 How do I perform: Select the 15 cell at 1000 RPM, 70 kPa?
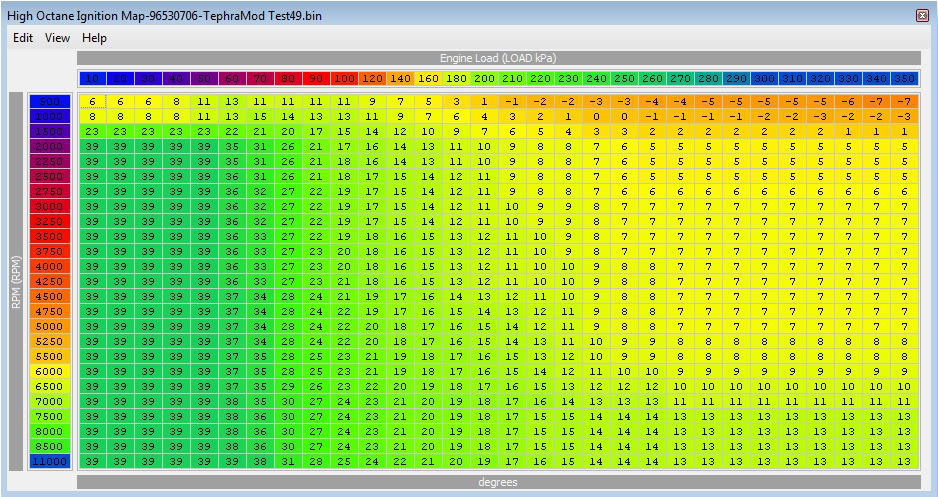click(x=260, y=116)
